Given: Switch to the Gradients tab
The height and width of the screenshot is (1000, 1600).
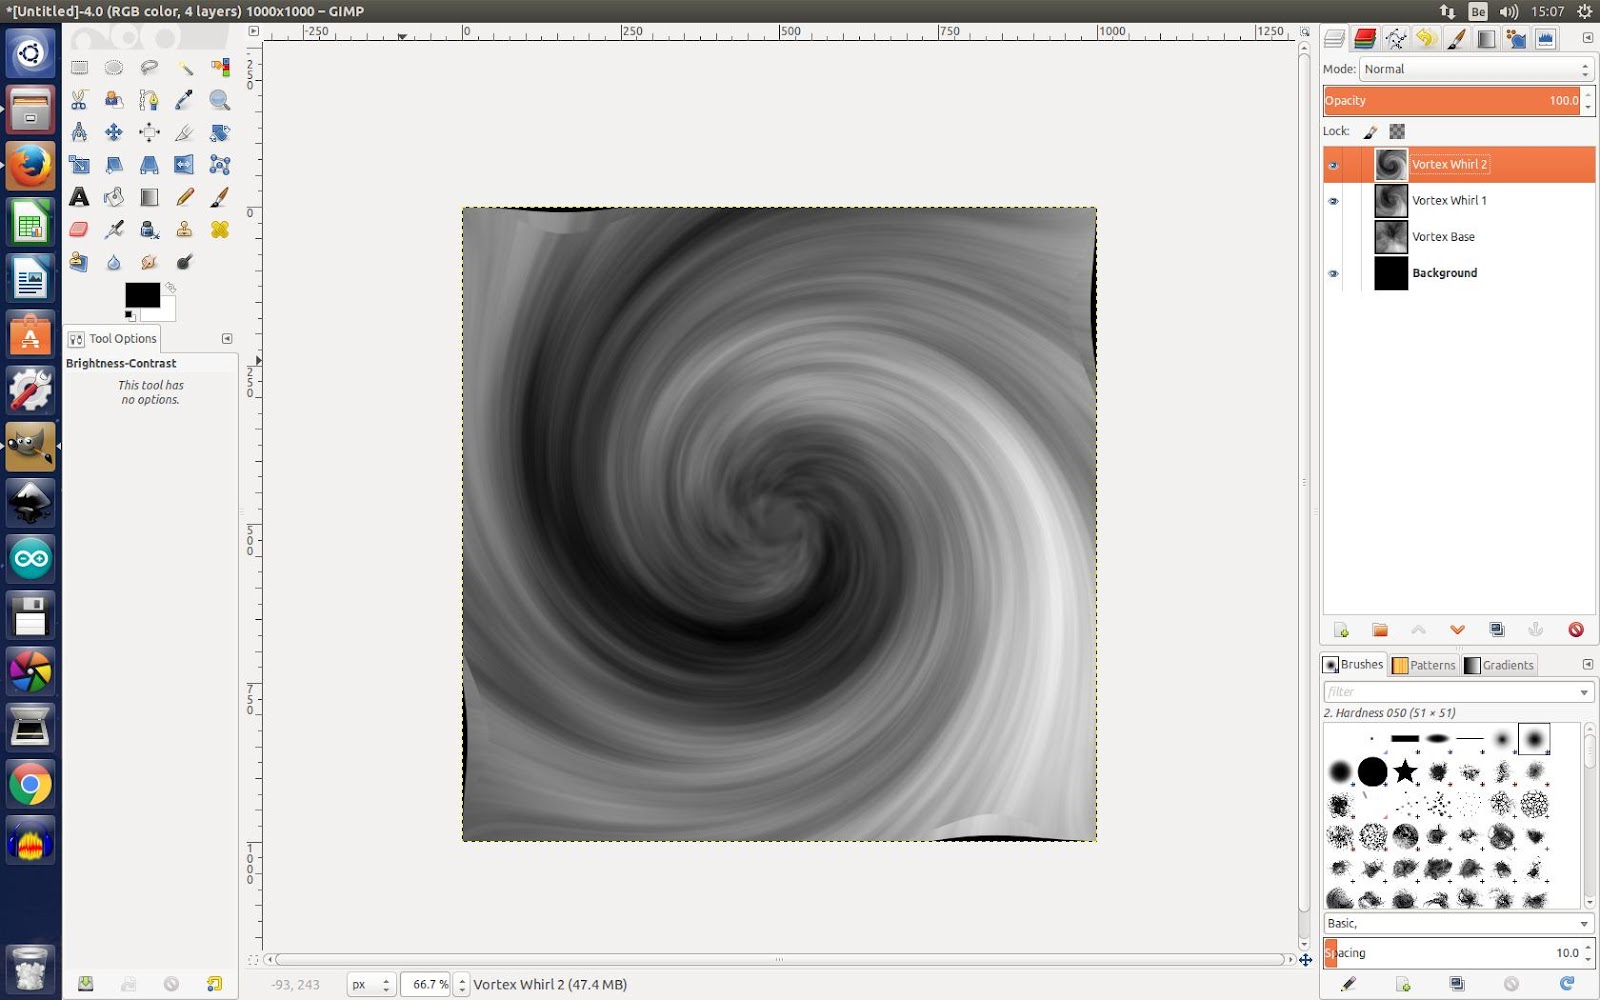Looking at the screenshot, I should [1500, 664].
